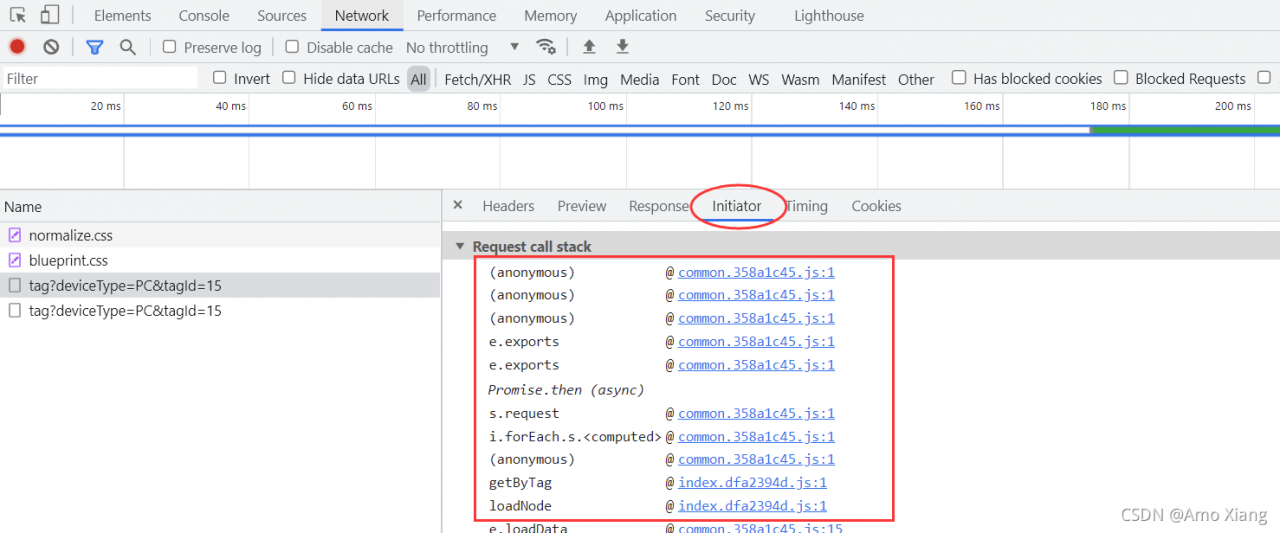Check Hide data URLs checkbox
This screenshot has height=533, width=1280.
tap(289, 78)
